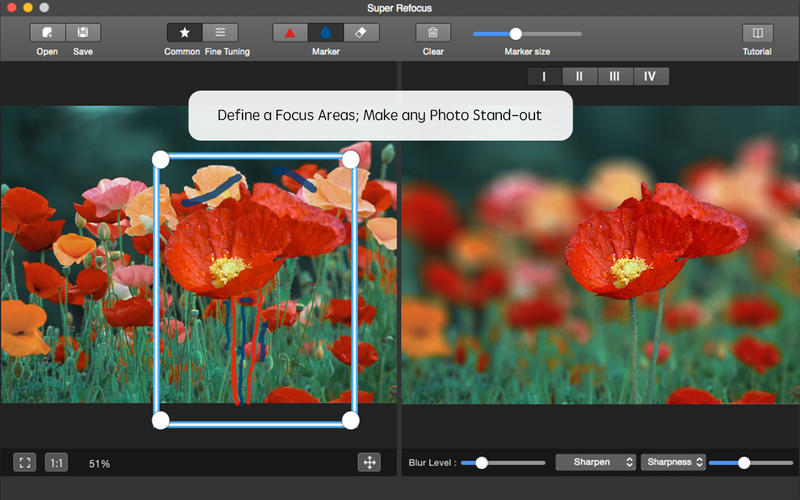Viewport: 800px width, 500px height.
Task: Clear markers with the trash icon
Action: 433,33
